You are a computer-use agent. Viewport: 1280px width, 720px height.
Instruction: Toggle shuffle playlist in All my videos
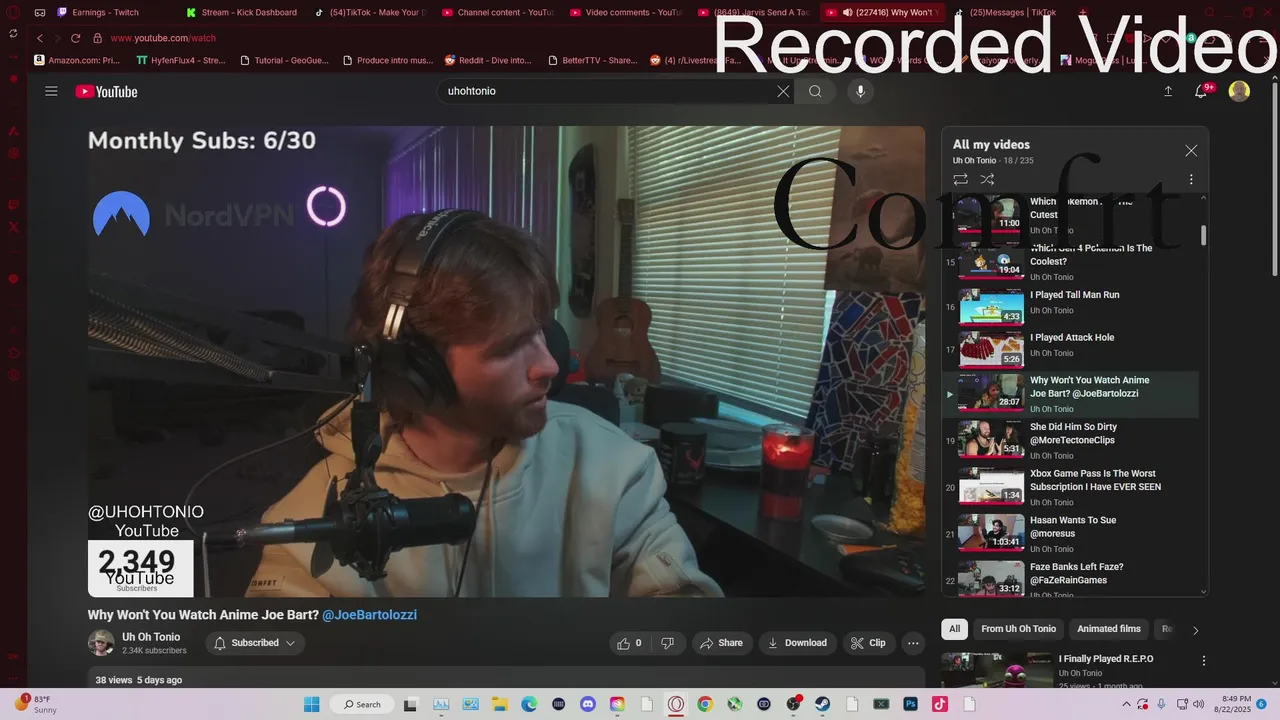coord(987,180)
